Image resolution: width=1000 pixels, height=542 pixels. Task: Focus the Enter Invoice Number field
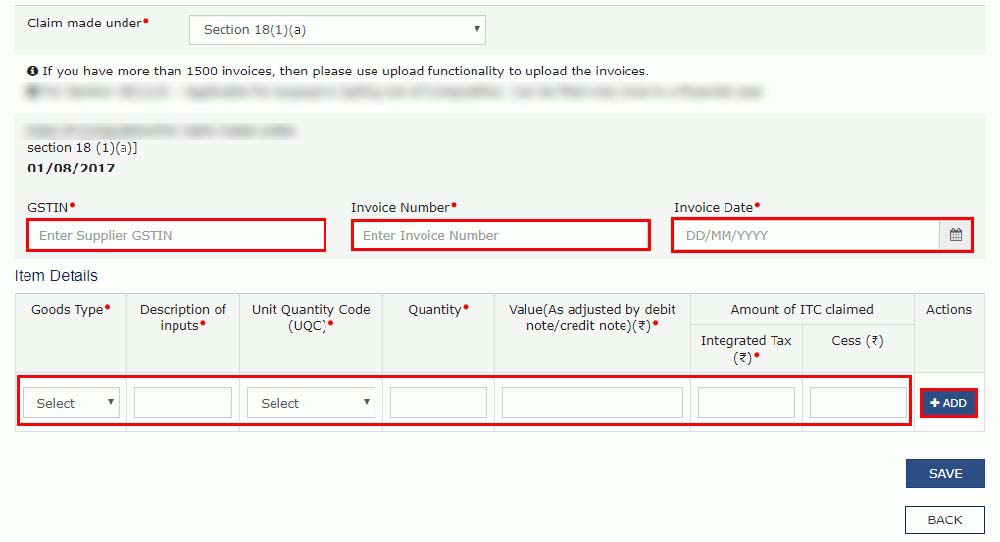click(500, 236)
